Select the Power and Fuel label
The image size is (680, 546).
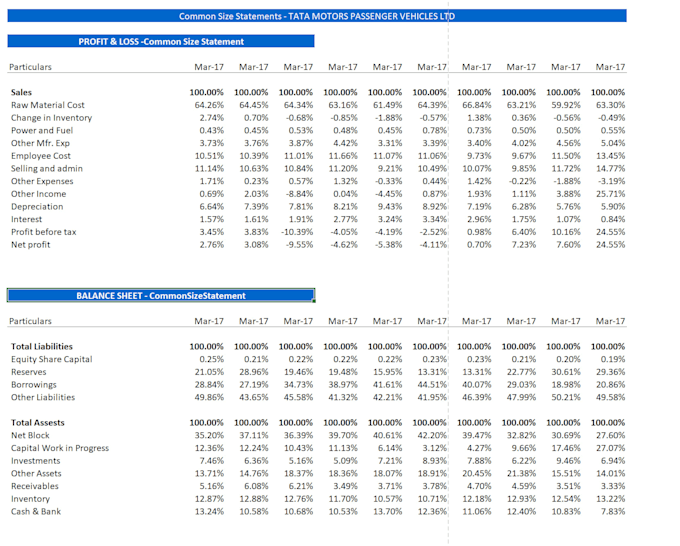click(42, 131)
